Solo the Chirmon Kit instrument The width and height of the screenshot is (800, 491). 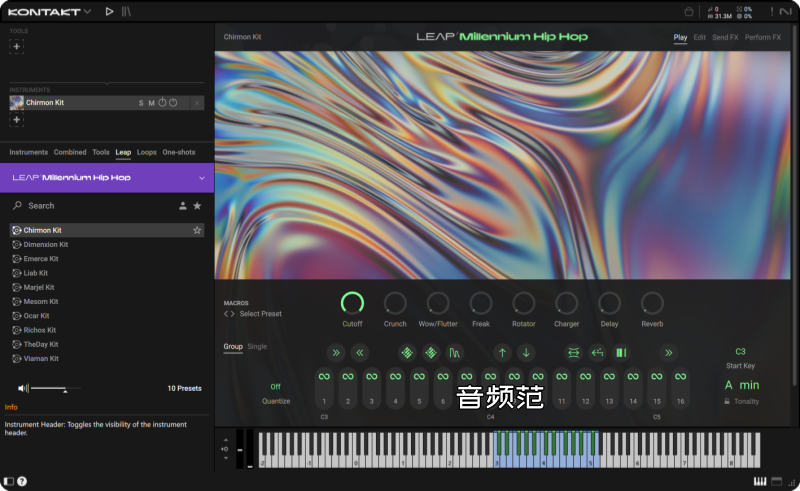point(141,103)
